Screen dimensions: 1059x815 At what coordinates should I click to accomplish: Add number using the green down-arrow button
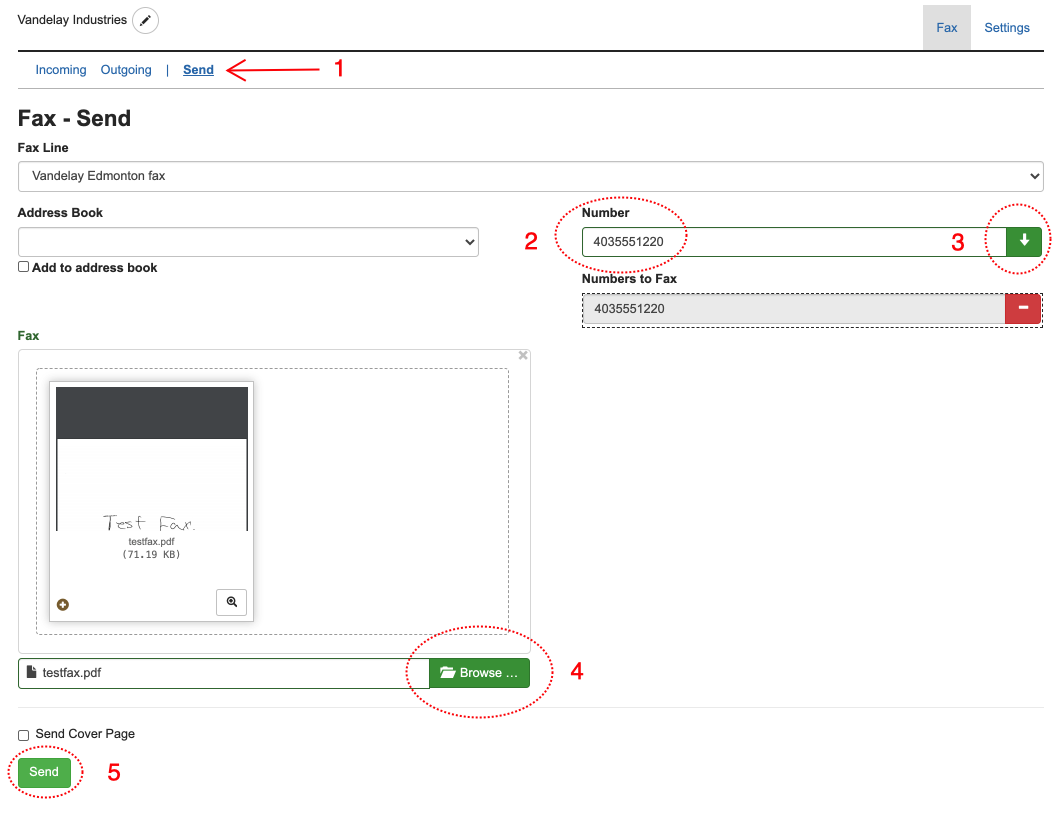click(x=1023, y=242)
